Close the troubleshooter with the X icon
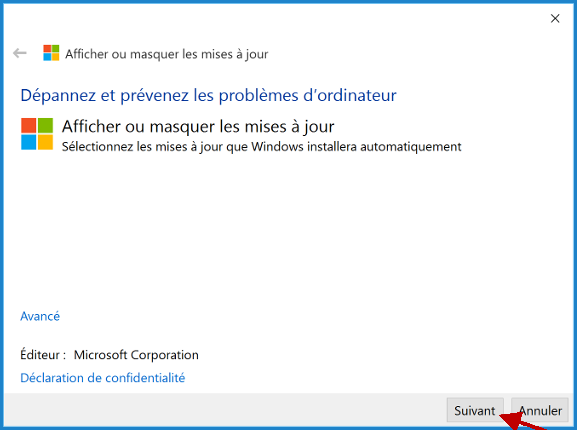The height and width of the screenshot is (430, 577). pos(555,18)
